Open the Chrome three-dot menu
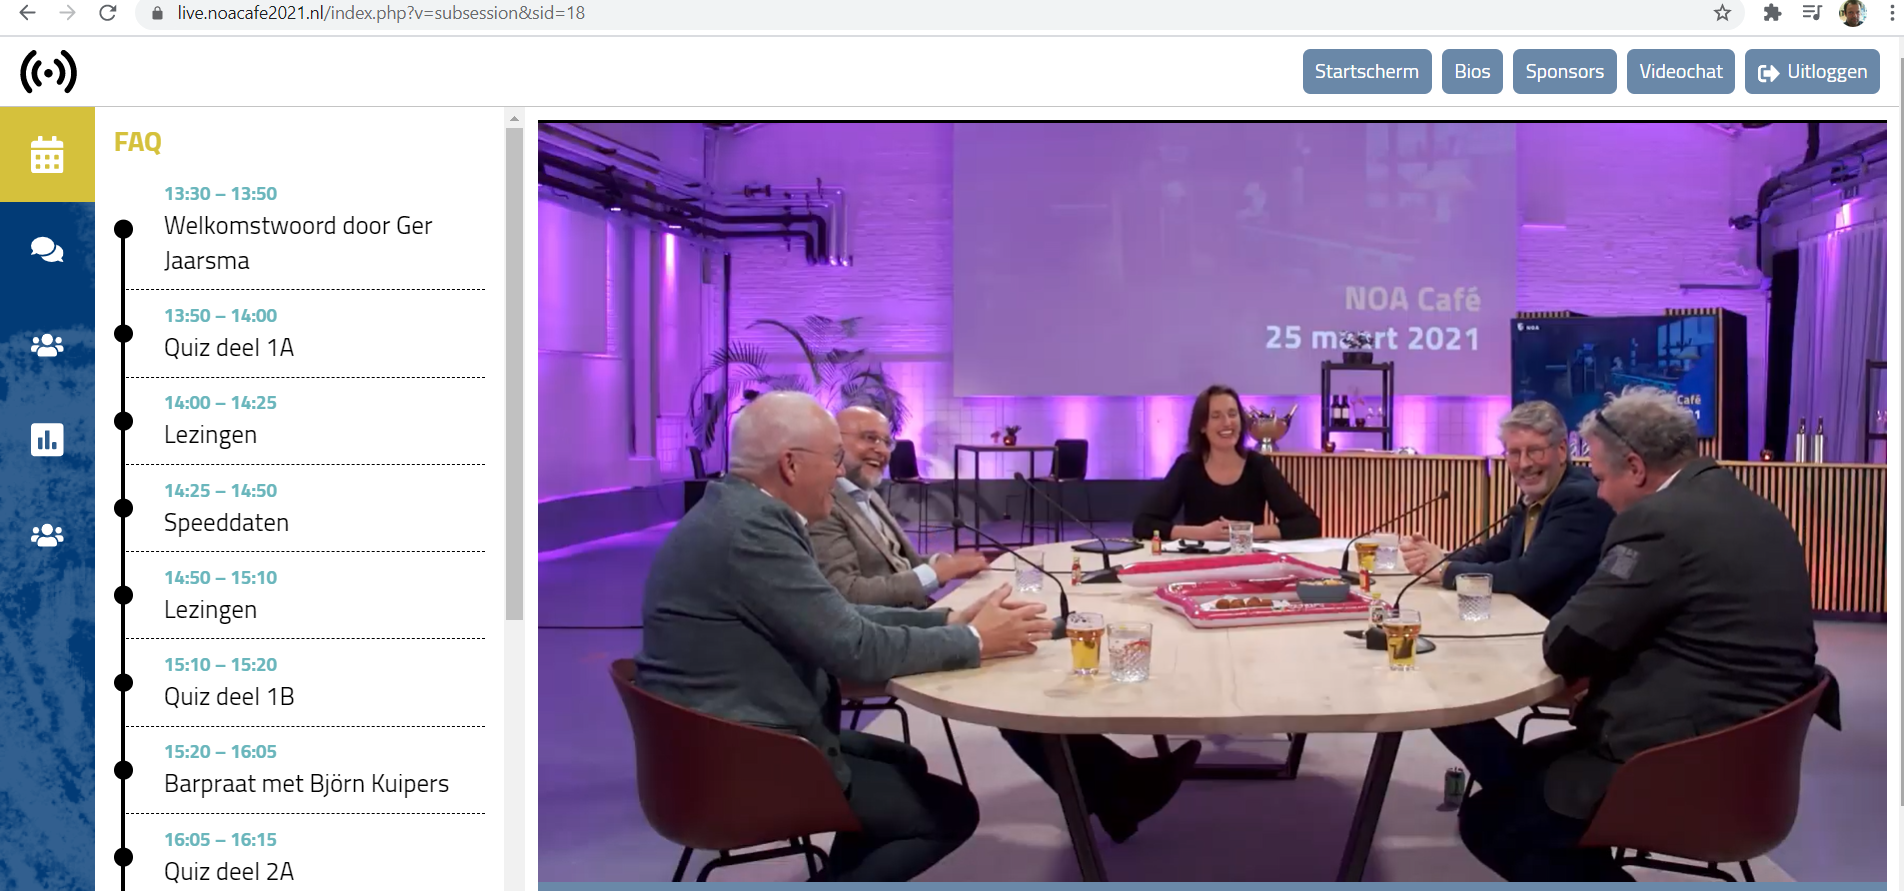 (1892, 13)
